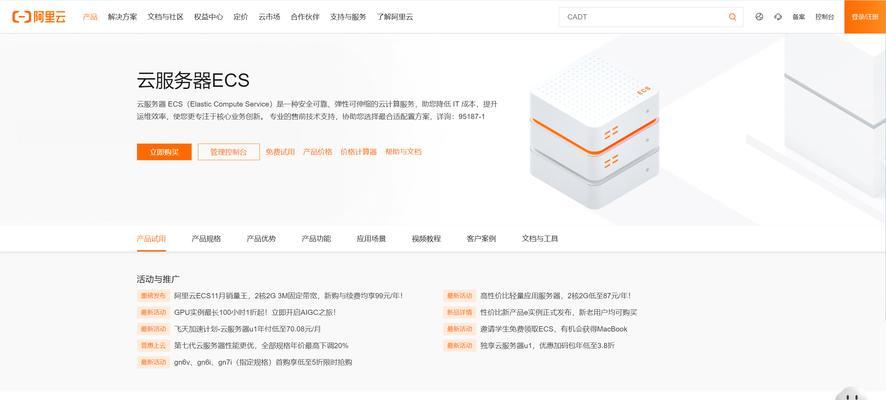Click the 备案 link in header
This screenshot has width=886, height=400.
pyautogui.click(x=798, y=17)
